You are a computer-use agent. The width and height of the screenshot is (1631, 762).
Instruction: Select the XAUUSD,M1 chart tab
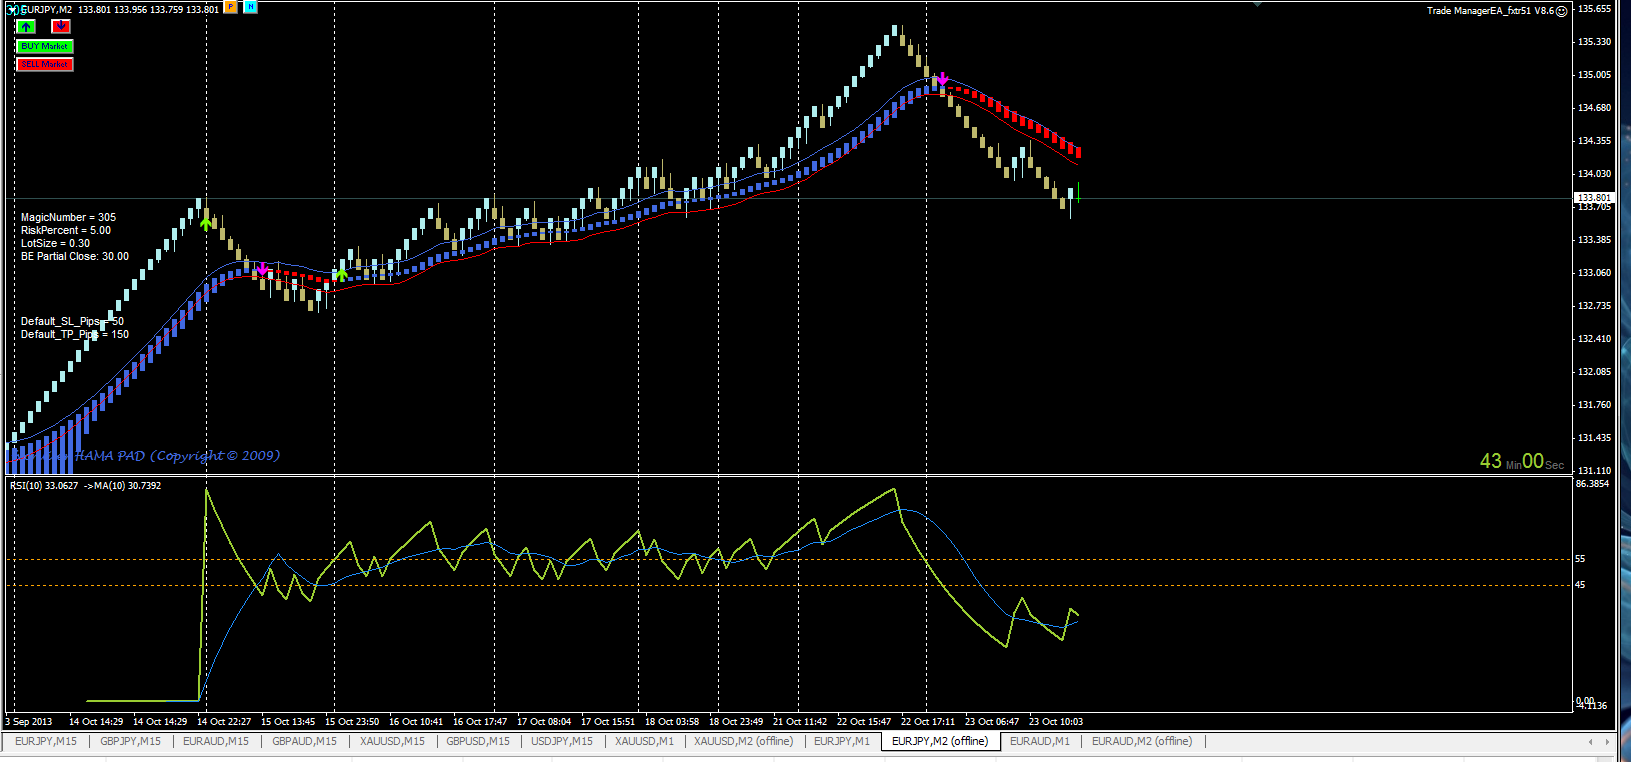click(x=644, y=741)
